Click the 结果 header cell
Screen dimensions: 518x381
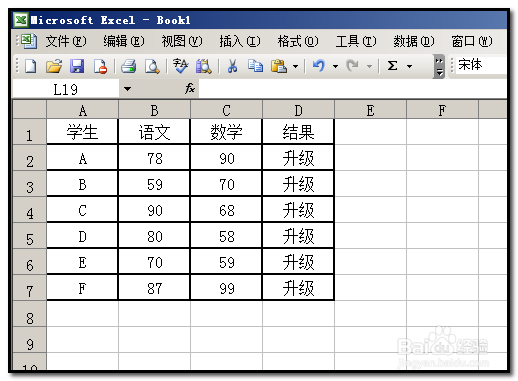click(x=298, y=132)
